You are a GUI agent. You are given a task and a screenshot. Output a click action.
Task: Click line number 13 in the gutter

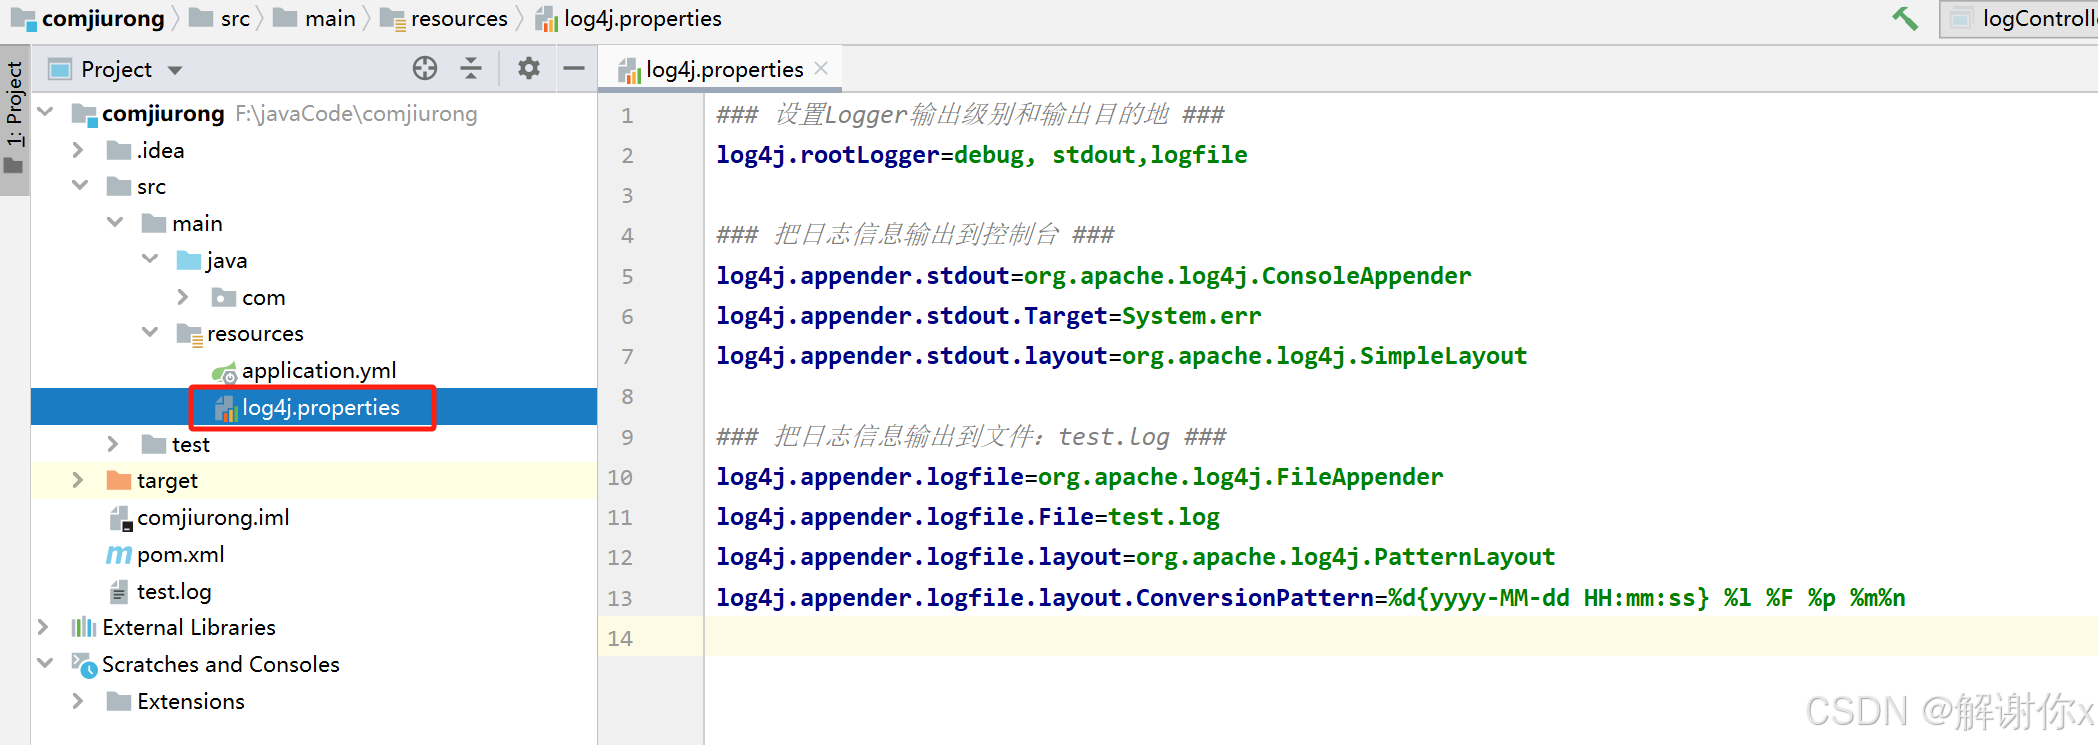click(x=620, y=598)
